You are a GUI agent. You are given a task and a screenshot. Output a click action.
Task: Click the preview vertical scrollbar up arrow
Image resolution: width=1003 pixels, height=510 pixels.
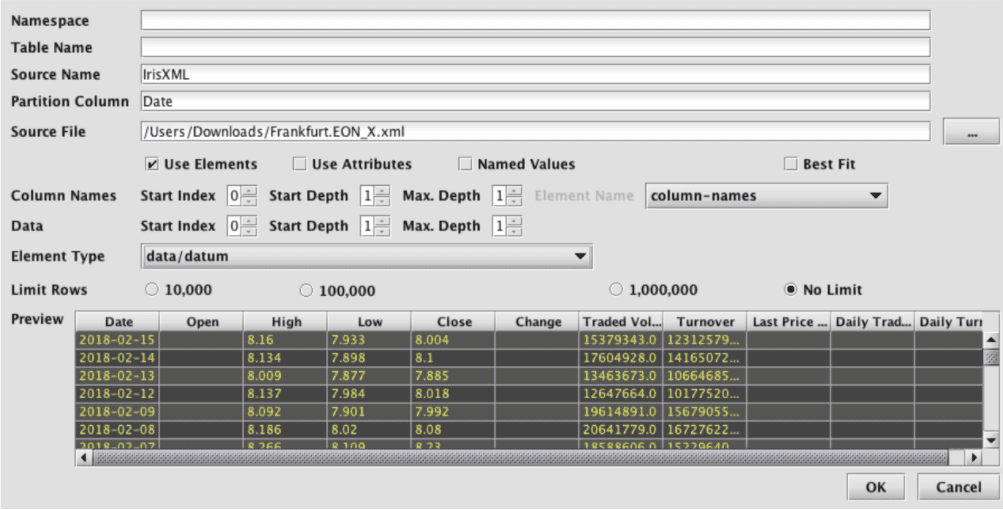[992, 341]
